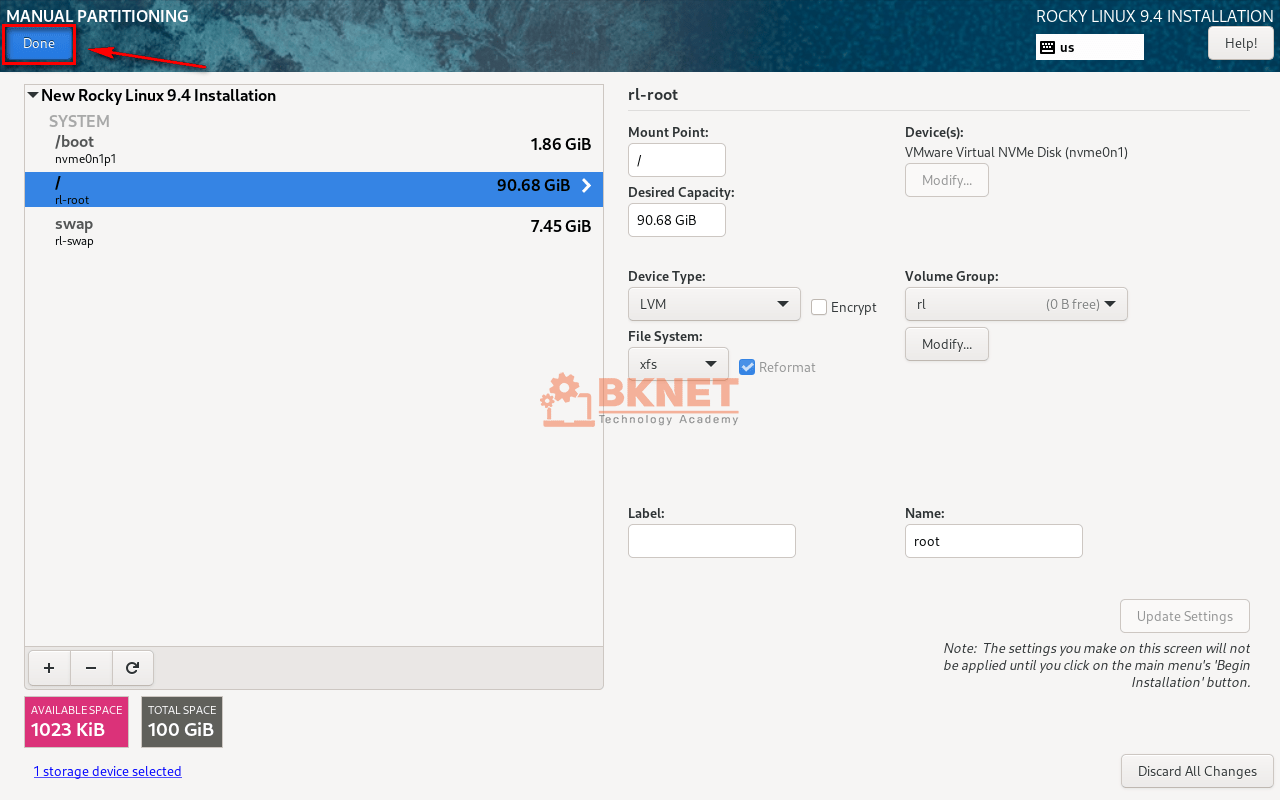Open the 1 storage device selected link
Viewport: 1280px width, 800px height.
pyautogui.click(x=107, y=771)
